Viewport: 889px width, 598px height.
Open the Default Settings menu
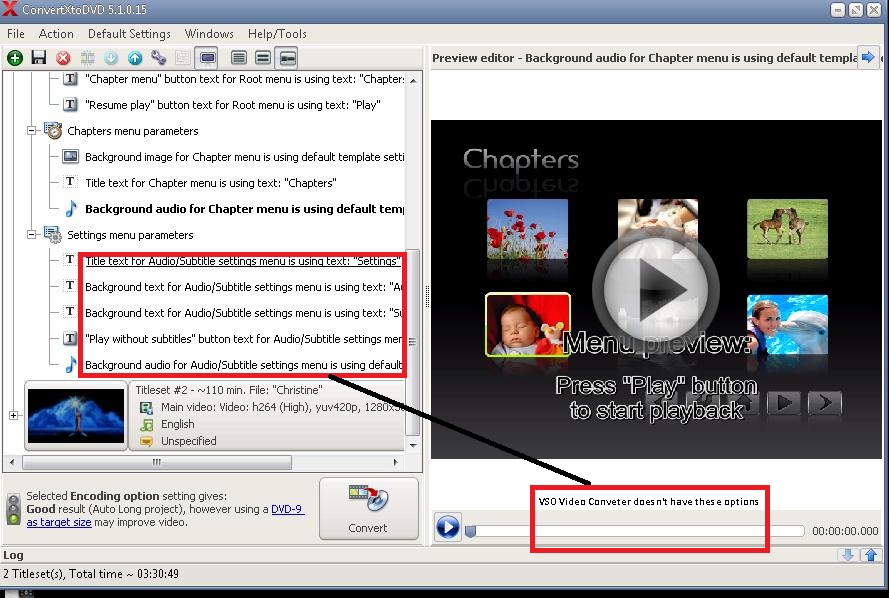(x=129, y=34)
